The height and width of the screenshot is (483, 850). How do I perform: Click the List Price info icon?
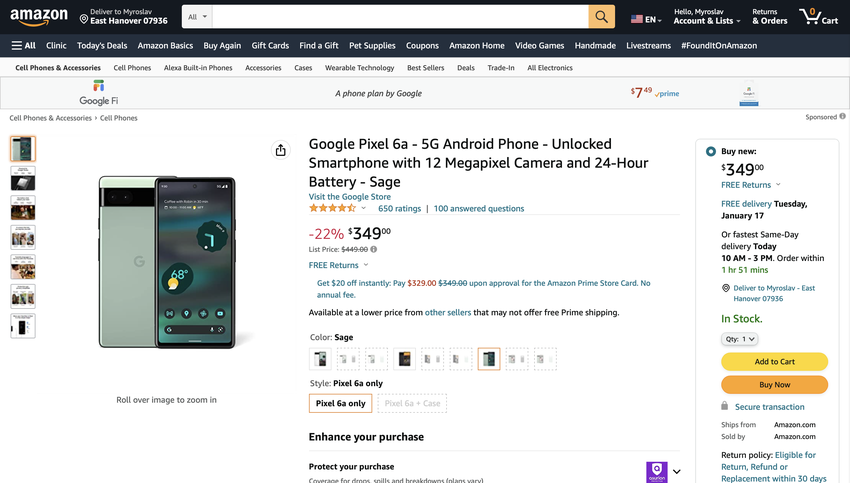tap(374, 249)
